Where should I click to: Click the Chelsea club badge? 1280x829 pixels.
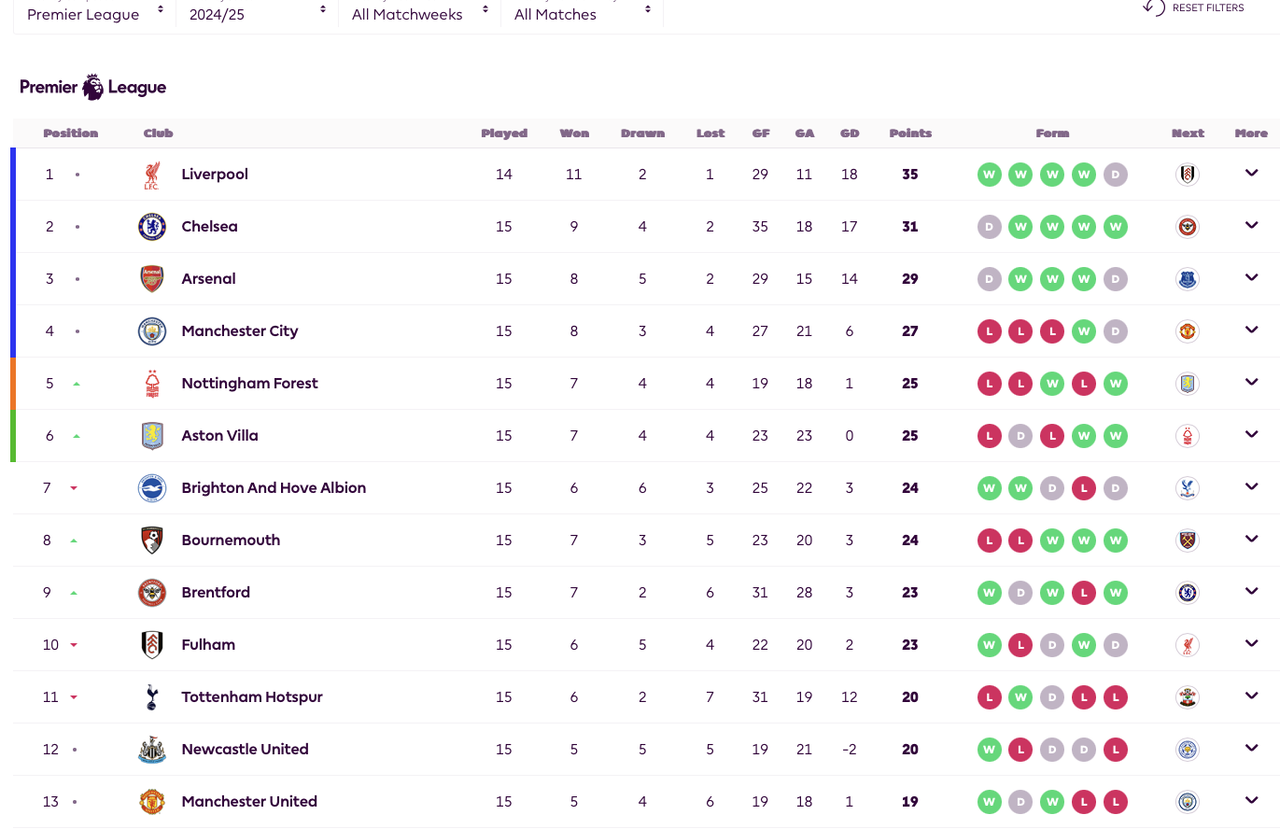(152, 227)
